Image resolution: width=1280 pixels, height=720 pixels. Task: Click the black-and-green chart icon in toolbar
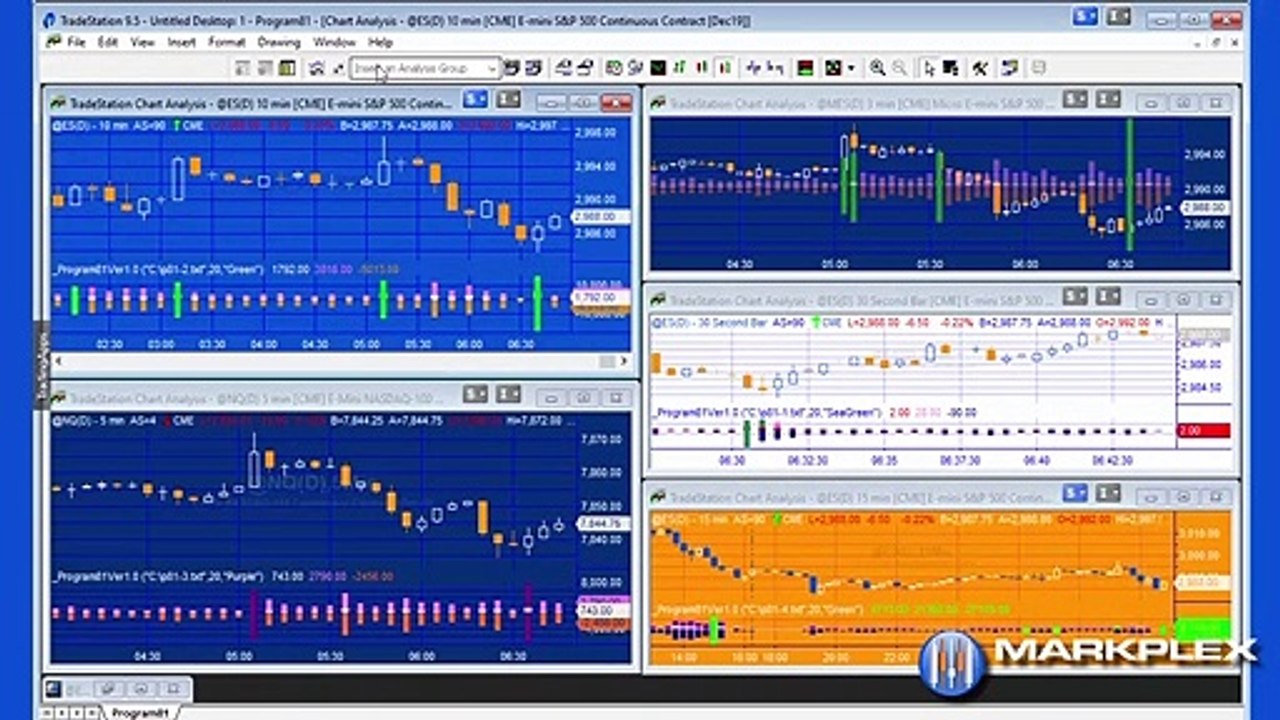[x=657, y=68]
